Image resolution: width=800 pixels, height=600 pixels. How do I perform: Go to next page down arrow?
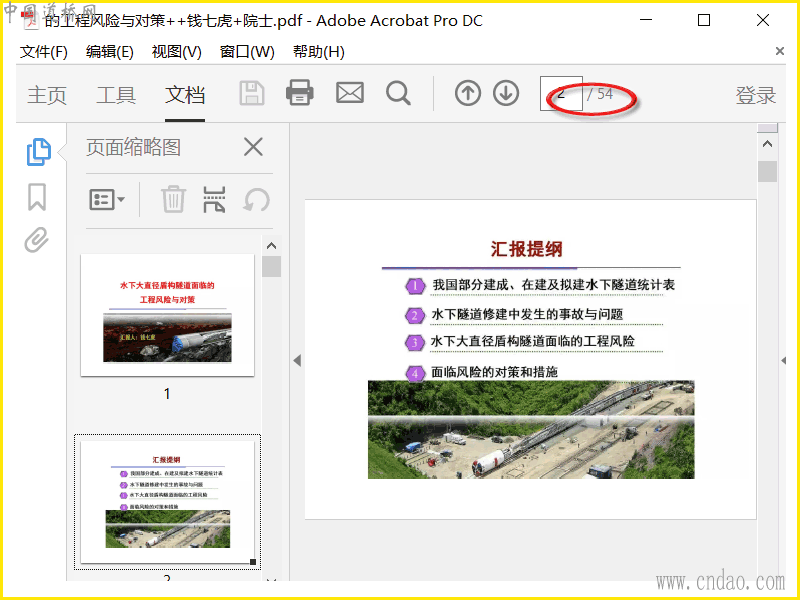tap(506, 93)
